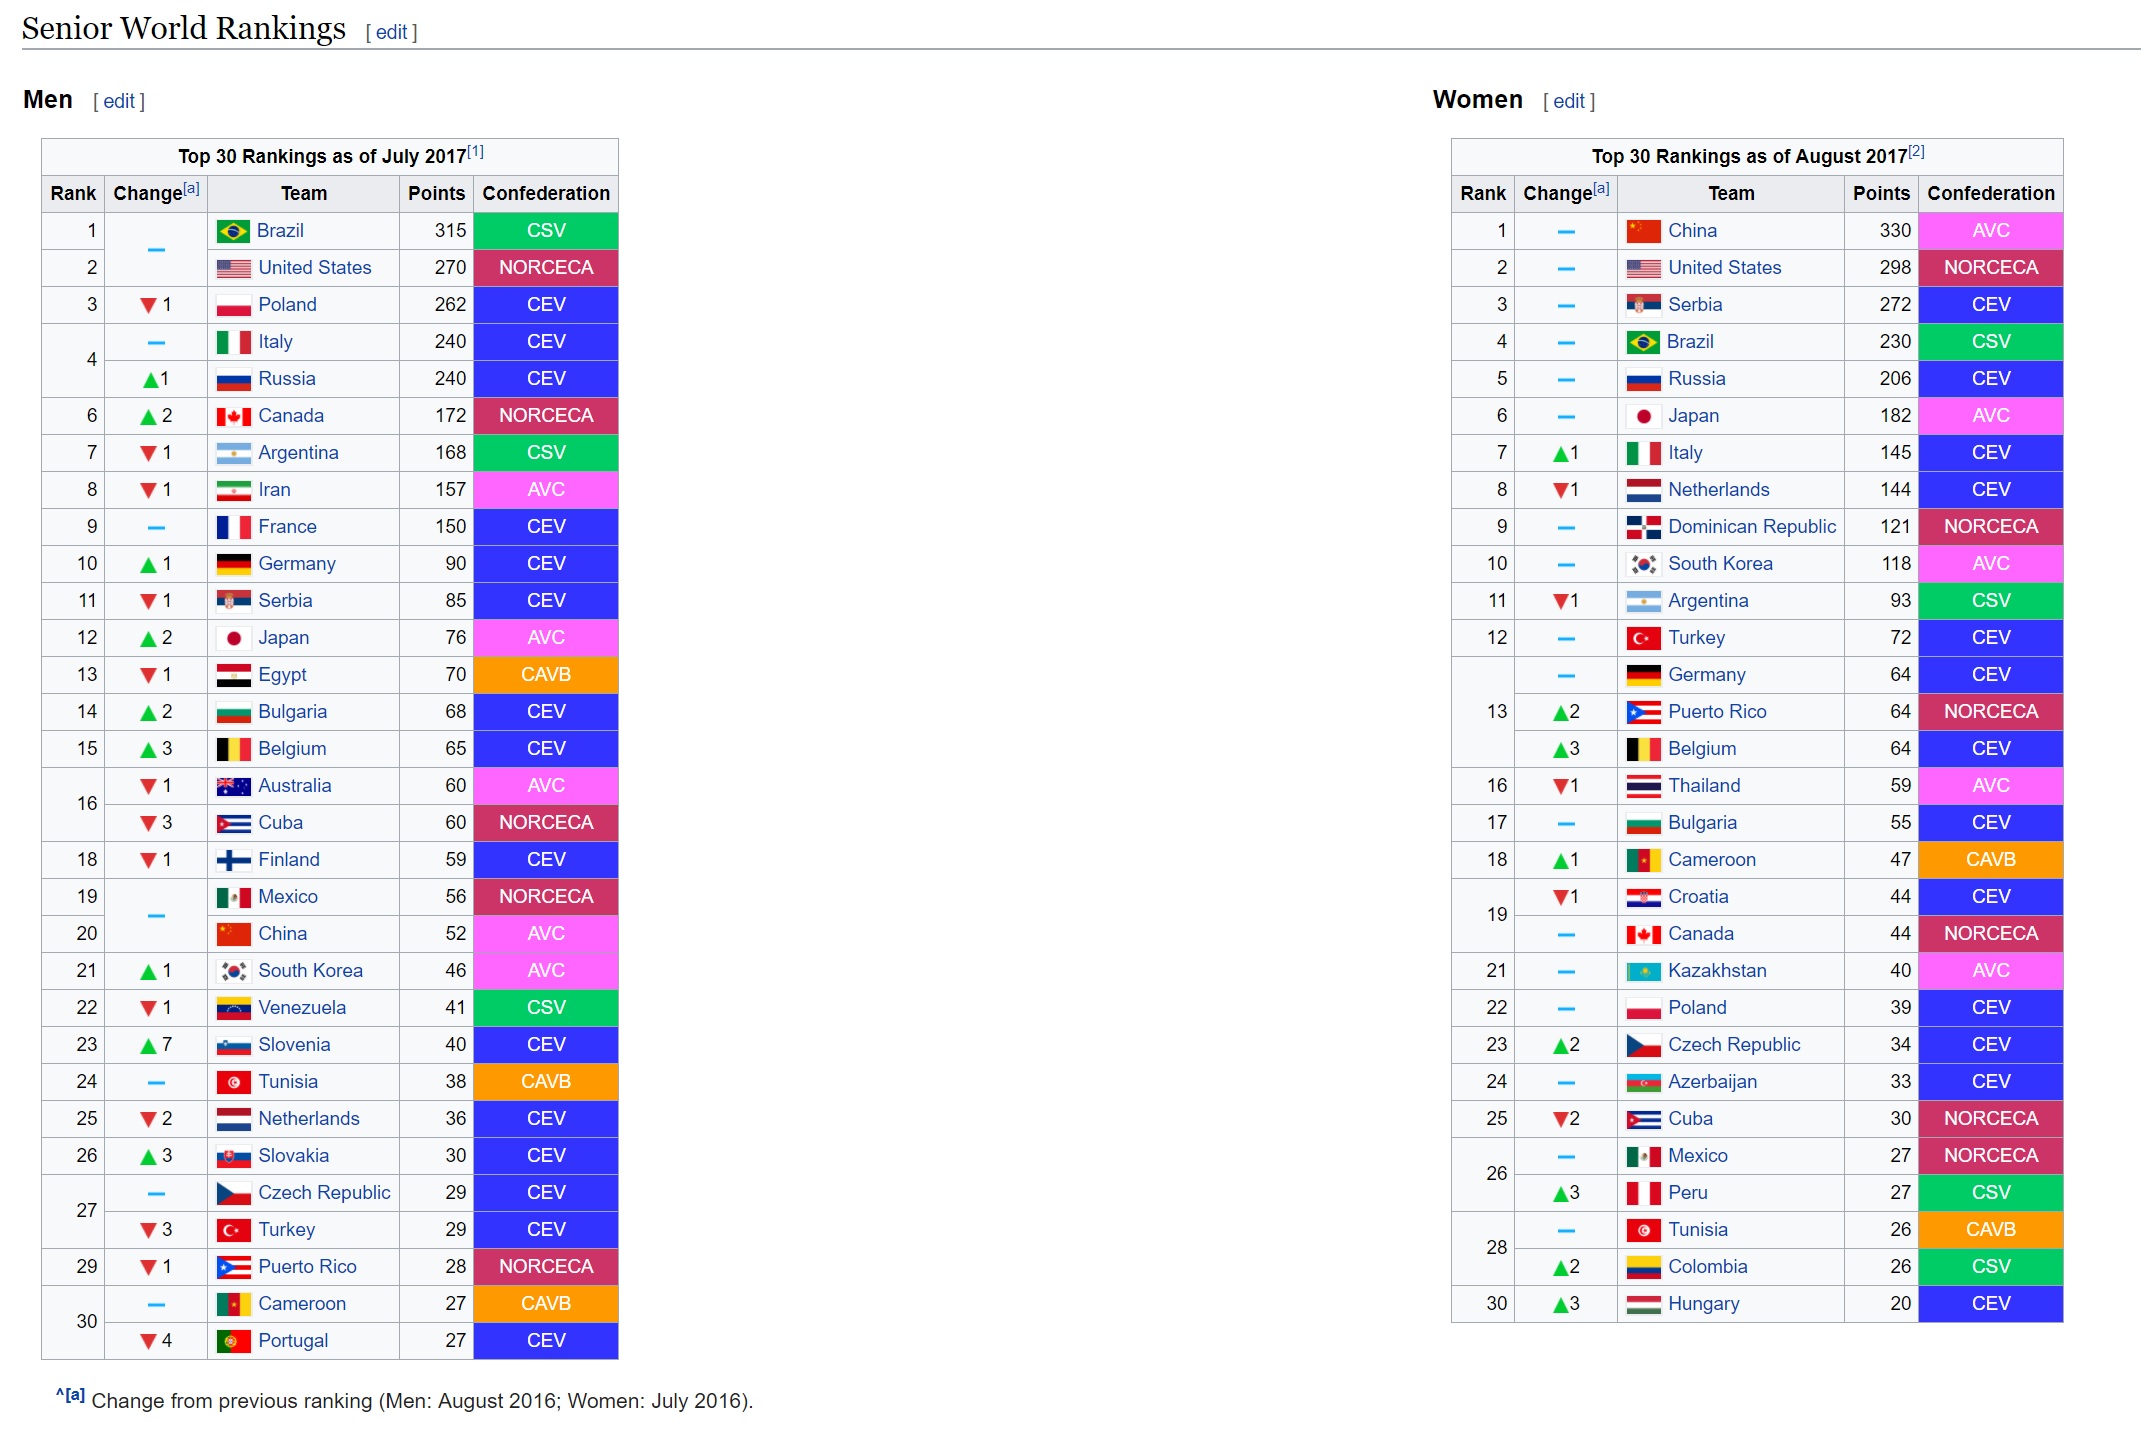Open Cameroon link in Women table
The width and height of the screenshot is (2141, 1447).
click(1712, 860)
